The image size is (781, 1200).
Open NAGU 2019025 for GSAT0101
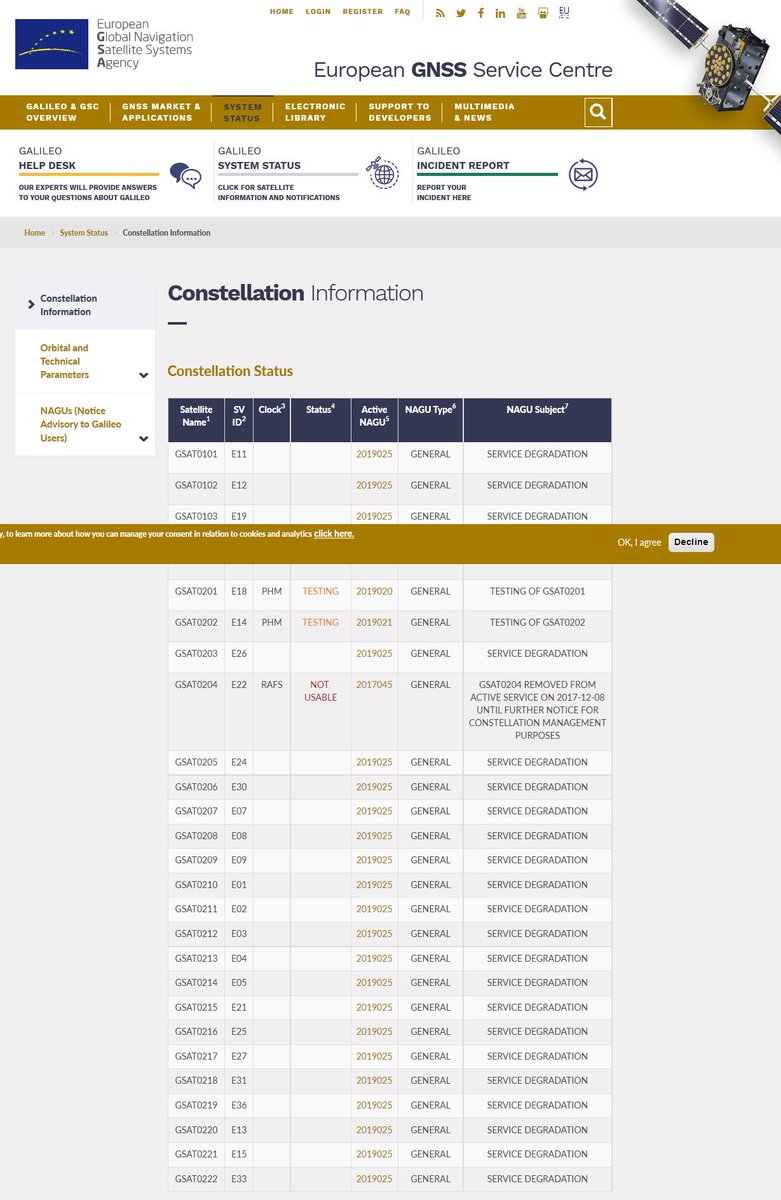[x=374, y=454]
